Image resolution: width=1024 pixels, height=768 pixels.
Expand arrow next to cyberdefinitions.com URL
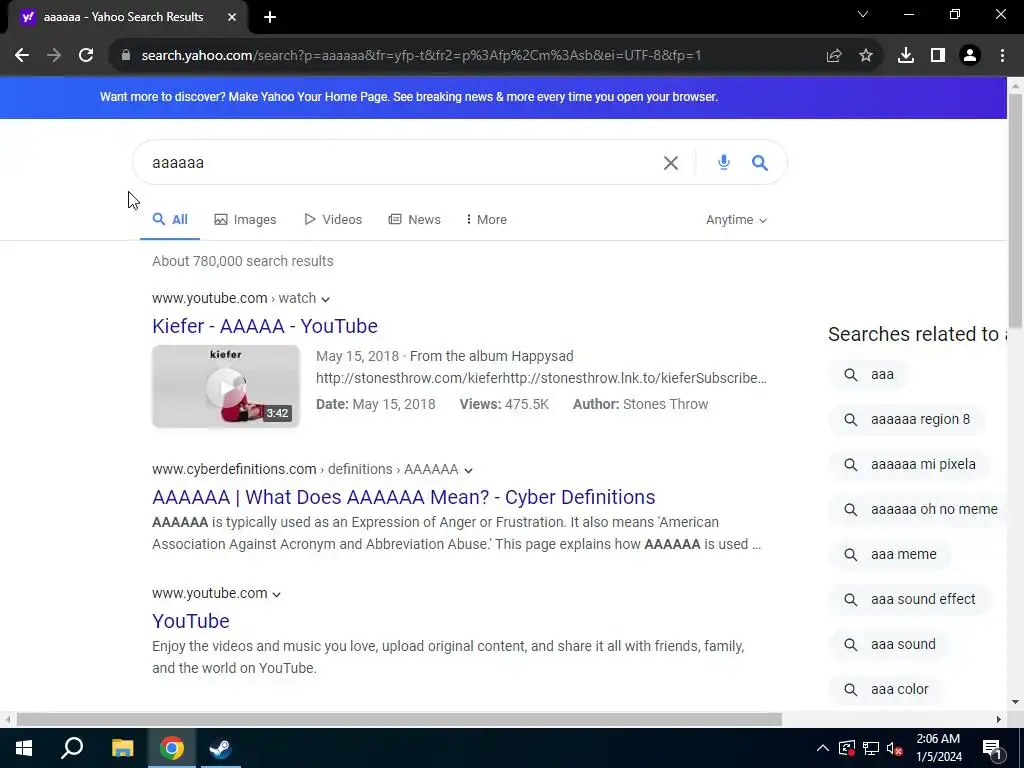468,470
